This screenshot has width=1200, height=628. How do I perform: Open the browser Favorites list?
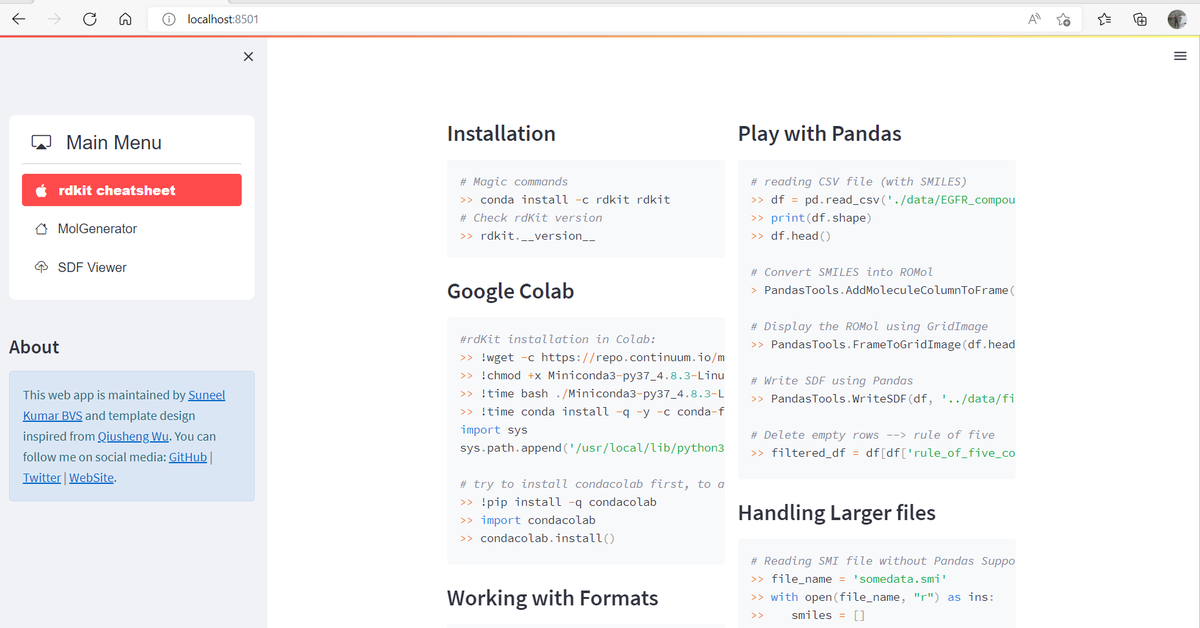point(1104,19)
